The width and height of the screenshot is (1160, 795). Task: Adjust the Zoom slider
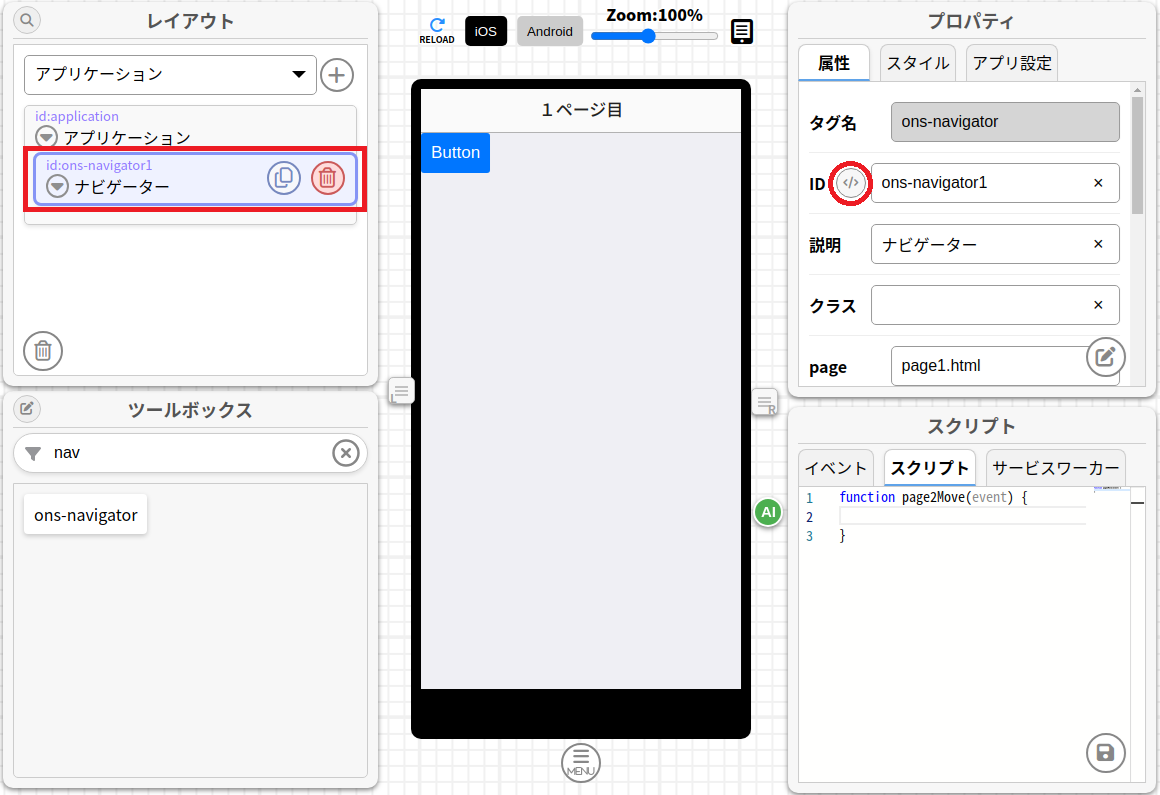[648, 36]
